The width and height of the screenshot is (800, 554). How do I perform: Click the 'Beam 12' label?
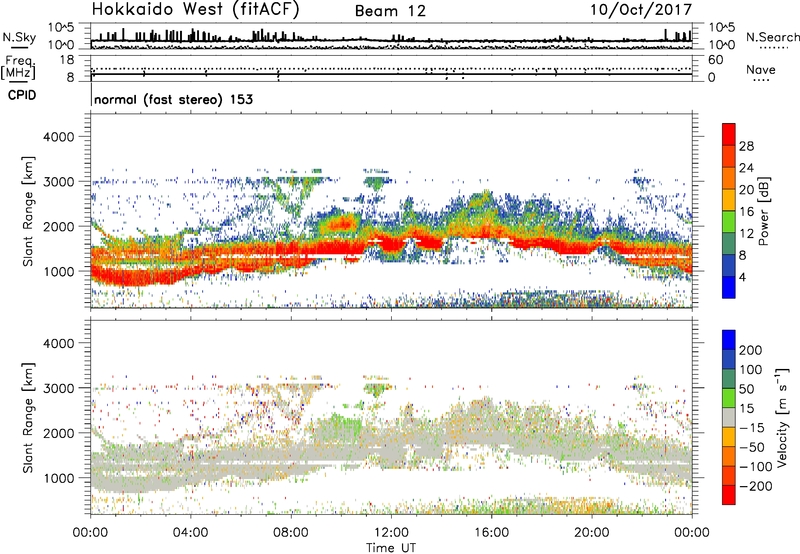point(390,11)
